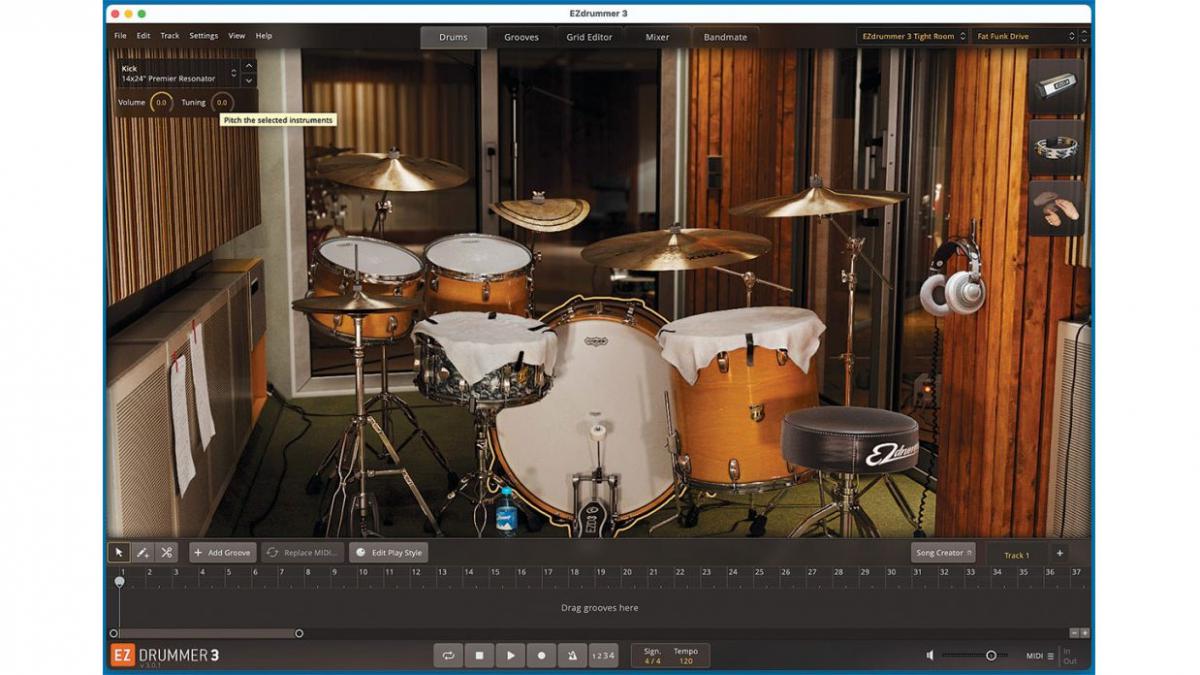Viewport: 1200px width, 675px height.
Task: Zoom out timeline with minus button
Action: (1074, 633)
